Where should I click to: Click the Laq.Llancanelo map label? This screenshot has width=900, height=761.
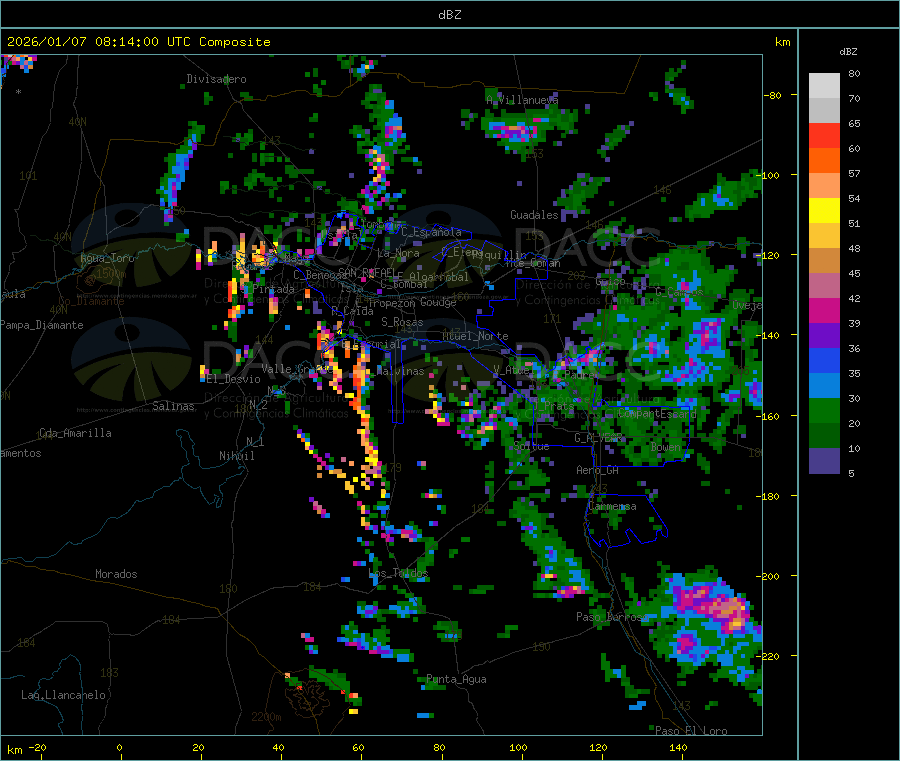(x=63, y=695)
